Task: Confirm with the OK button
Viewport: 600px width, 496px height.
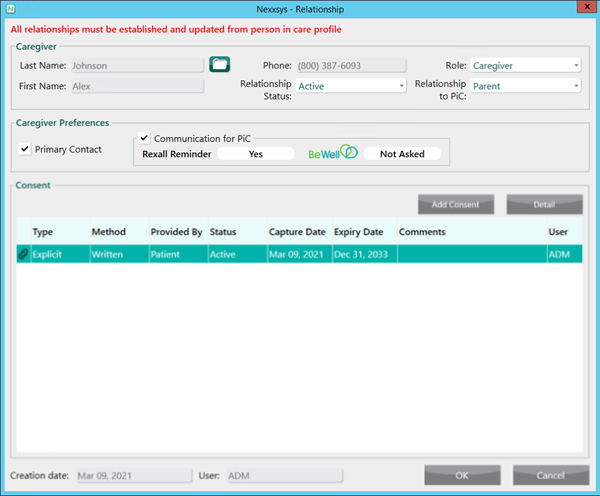Action: [462, 475]
